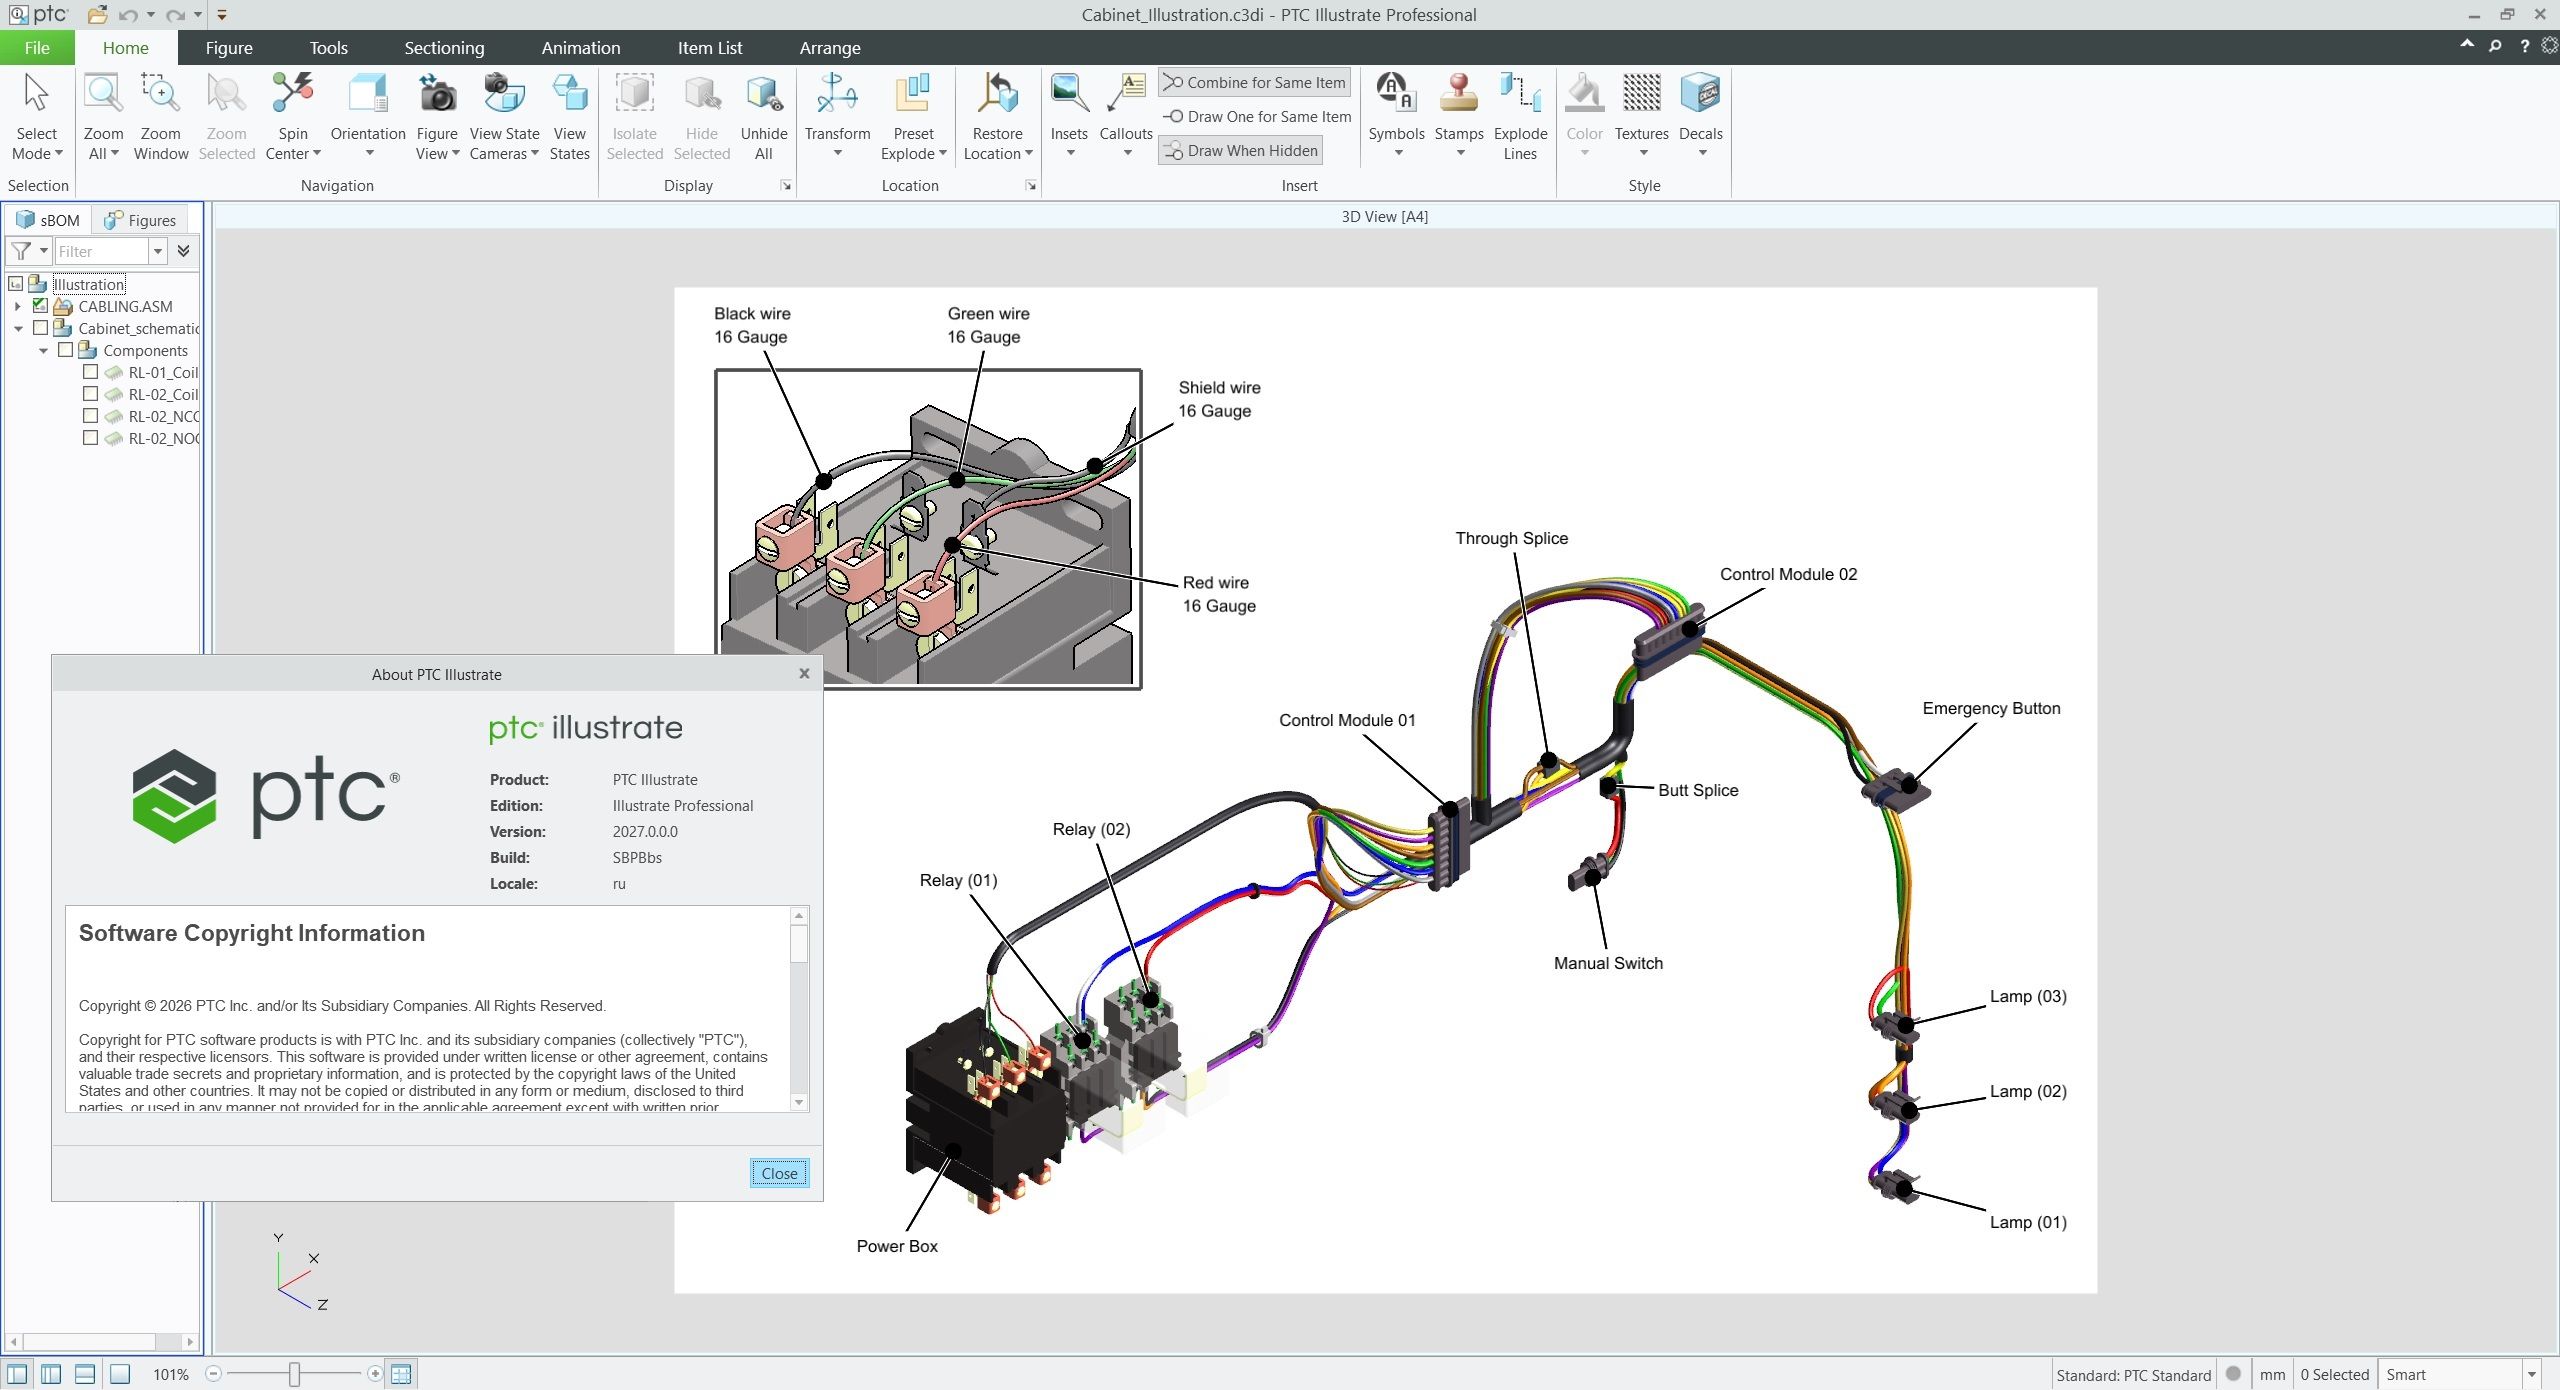Image resolution: width=2560 pixels, height=1390 pixels.
Task: Open the Transform tool
Action: coord(837,117)
